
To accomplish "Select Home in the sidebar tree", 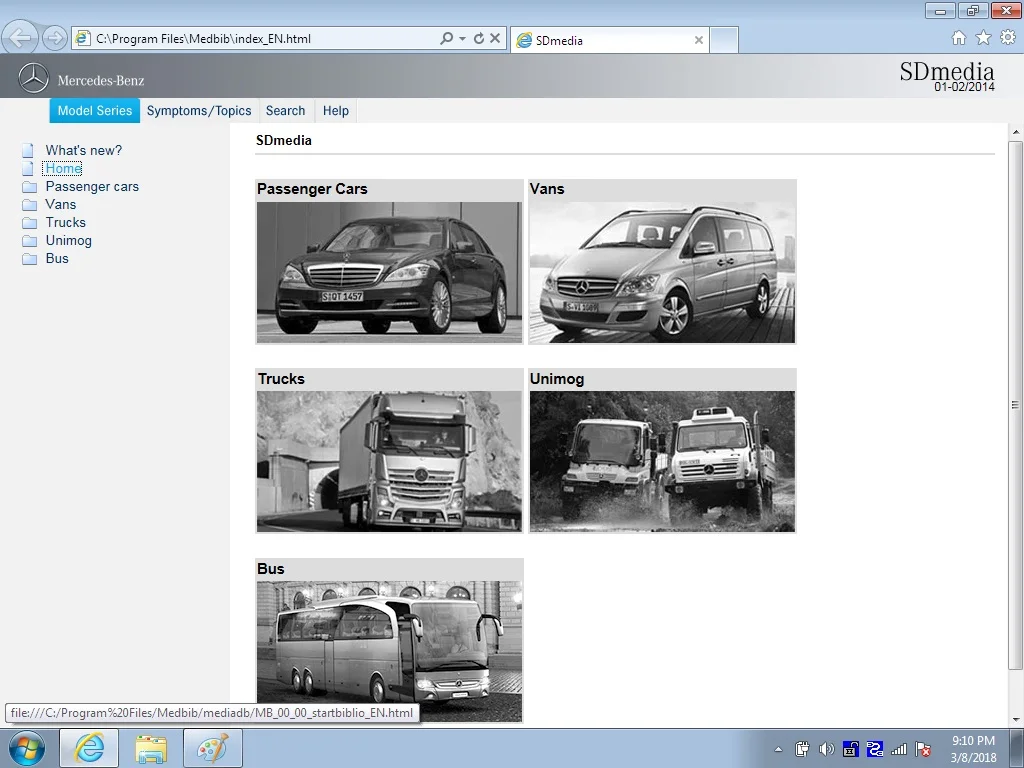I will pyautogui.click(x=63, y=168).
